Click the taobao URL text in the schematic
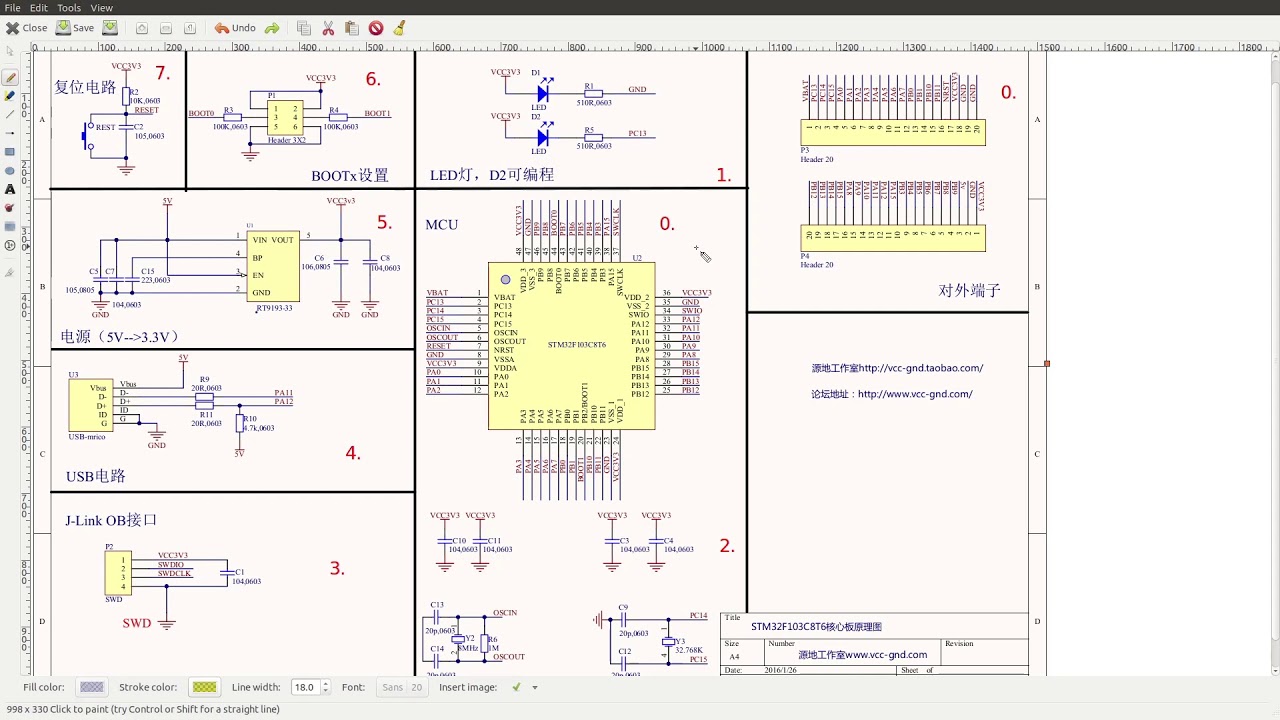The image size is (1280, 720). (x=897, y=368)
